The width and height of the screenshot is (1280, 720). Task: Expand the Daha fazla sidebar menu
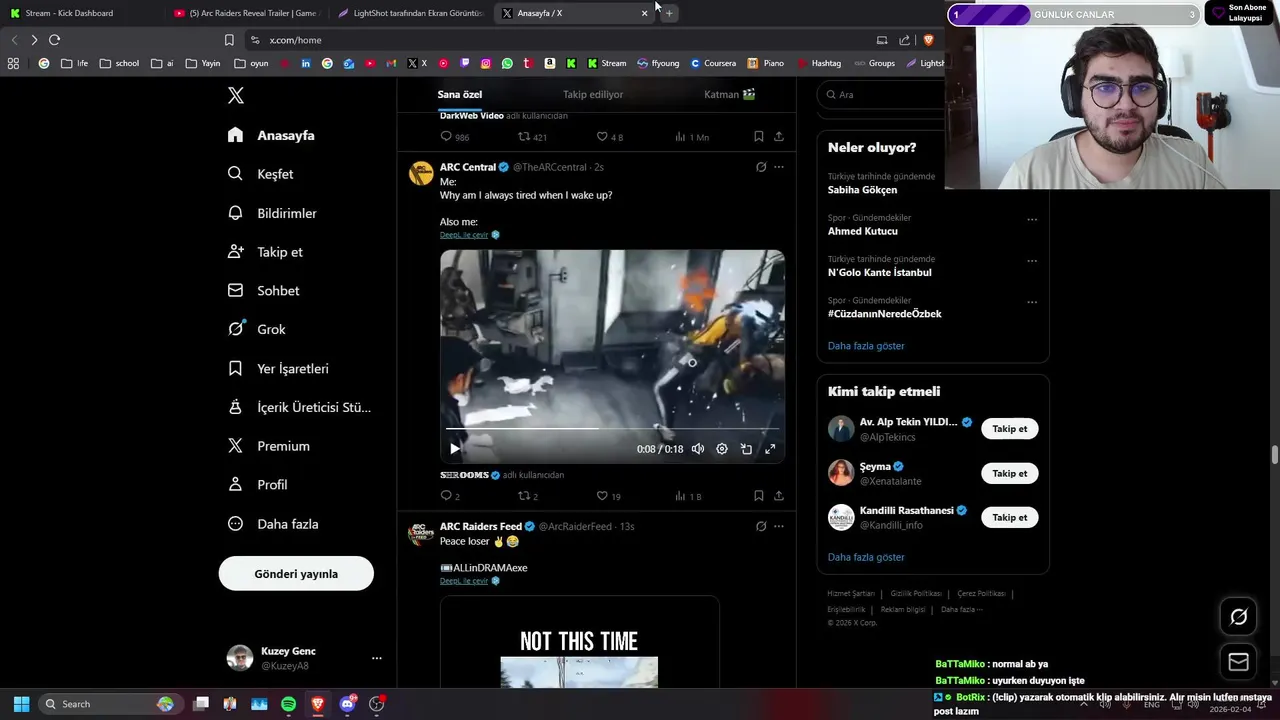(273, 524)
